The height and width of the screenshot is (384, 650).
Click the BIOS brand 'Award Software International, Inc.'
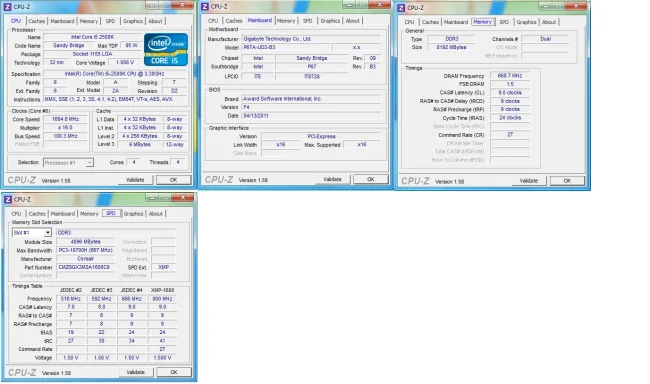coord(311,99)
